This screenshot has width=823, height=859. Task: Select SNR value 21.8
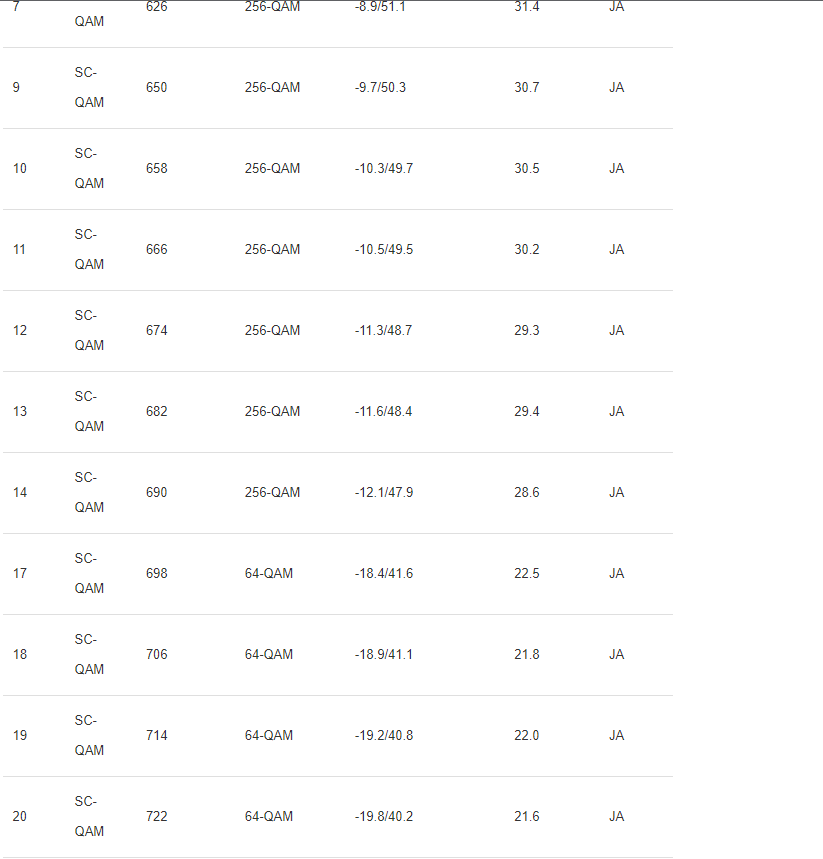tap(527, 655)
